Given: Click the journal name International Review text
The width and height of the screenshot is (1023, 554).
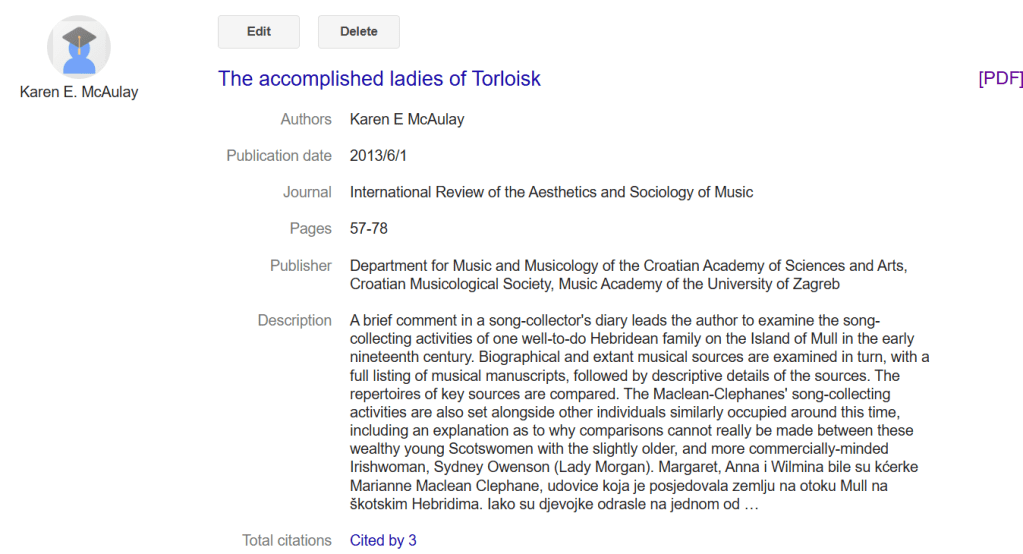Looking at the screenshot, I should click(x=551, y=192).
